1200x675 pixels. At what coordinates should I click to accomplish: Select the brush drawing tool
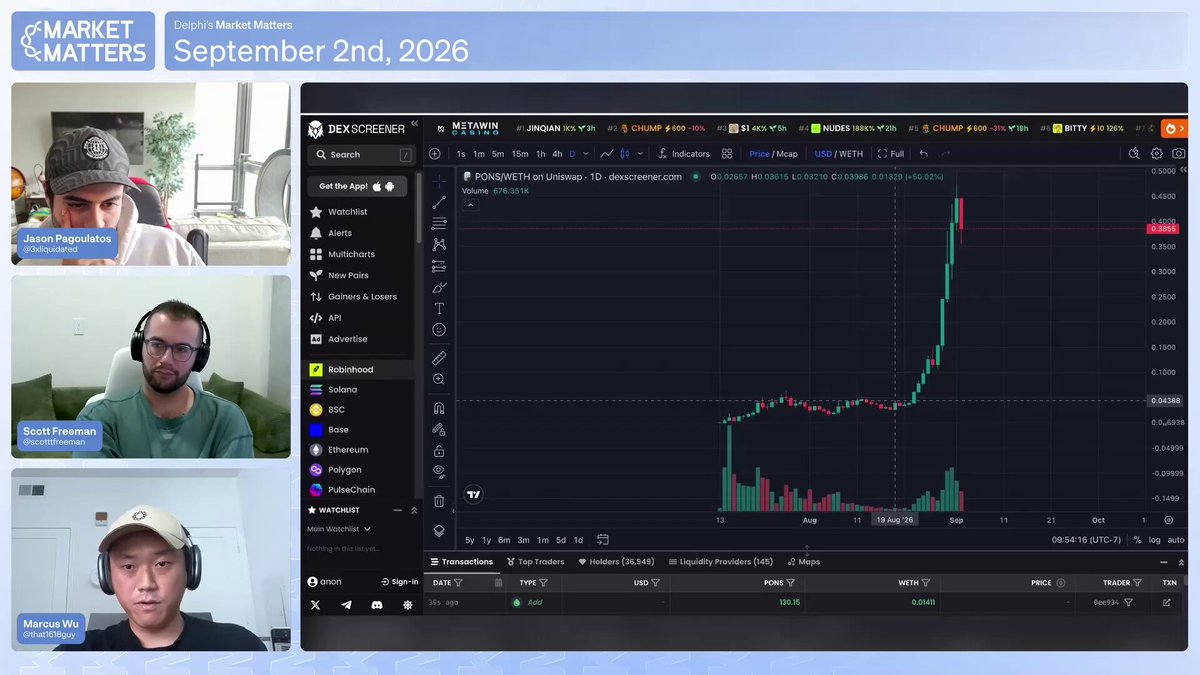439,287
